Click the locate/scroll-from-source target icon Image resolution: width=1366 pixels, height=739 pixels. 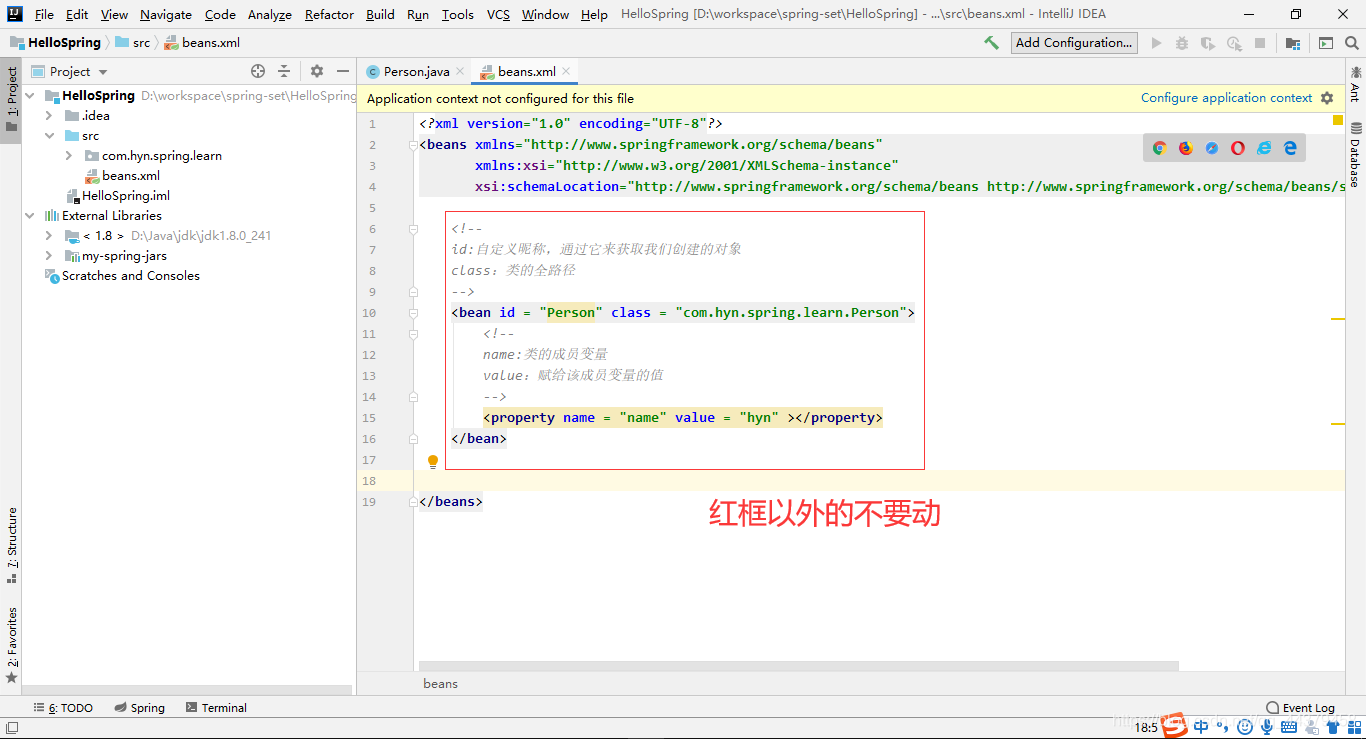pyautogui.click(x=258, y=71)
